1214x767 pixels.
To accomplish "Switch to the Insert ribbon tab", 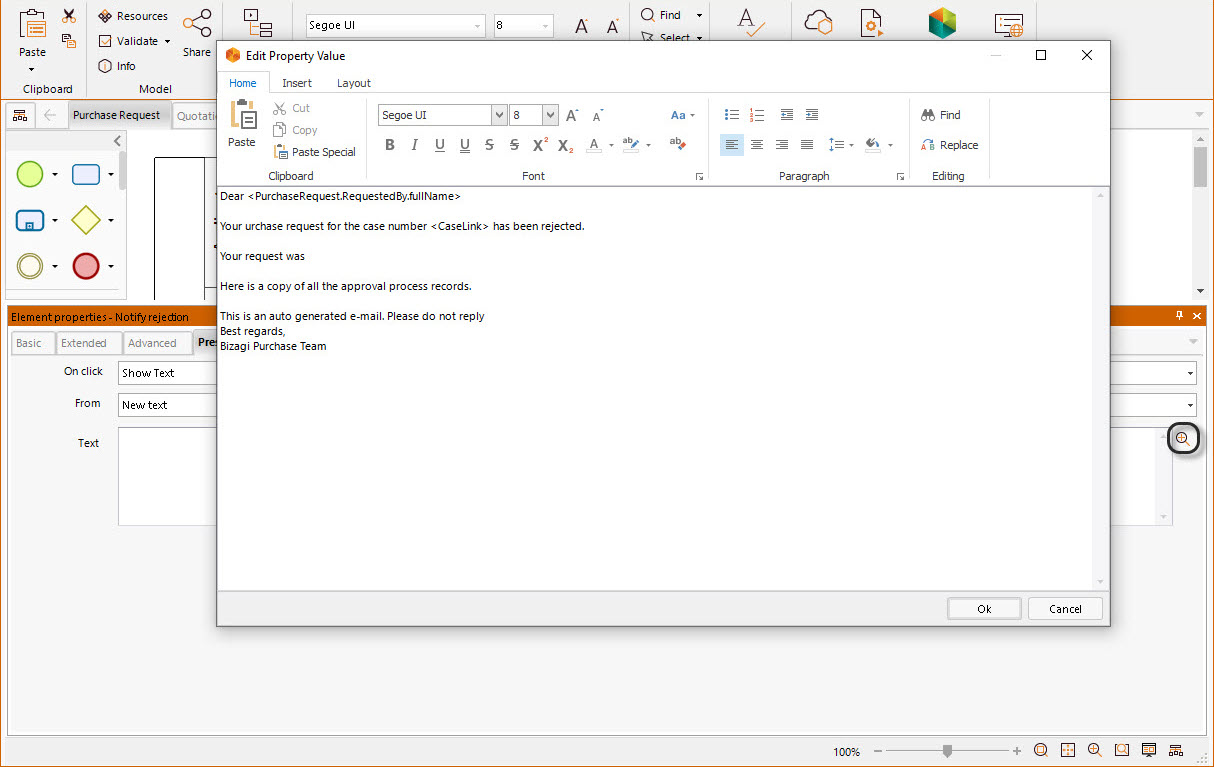I will 297,83.
